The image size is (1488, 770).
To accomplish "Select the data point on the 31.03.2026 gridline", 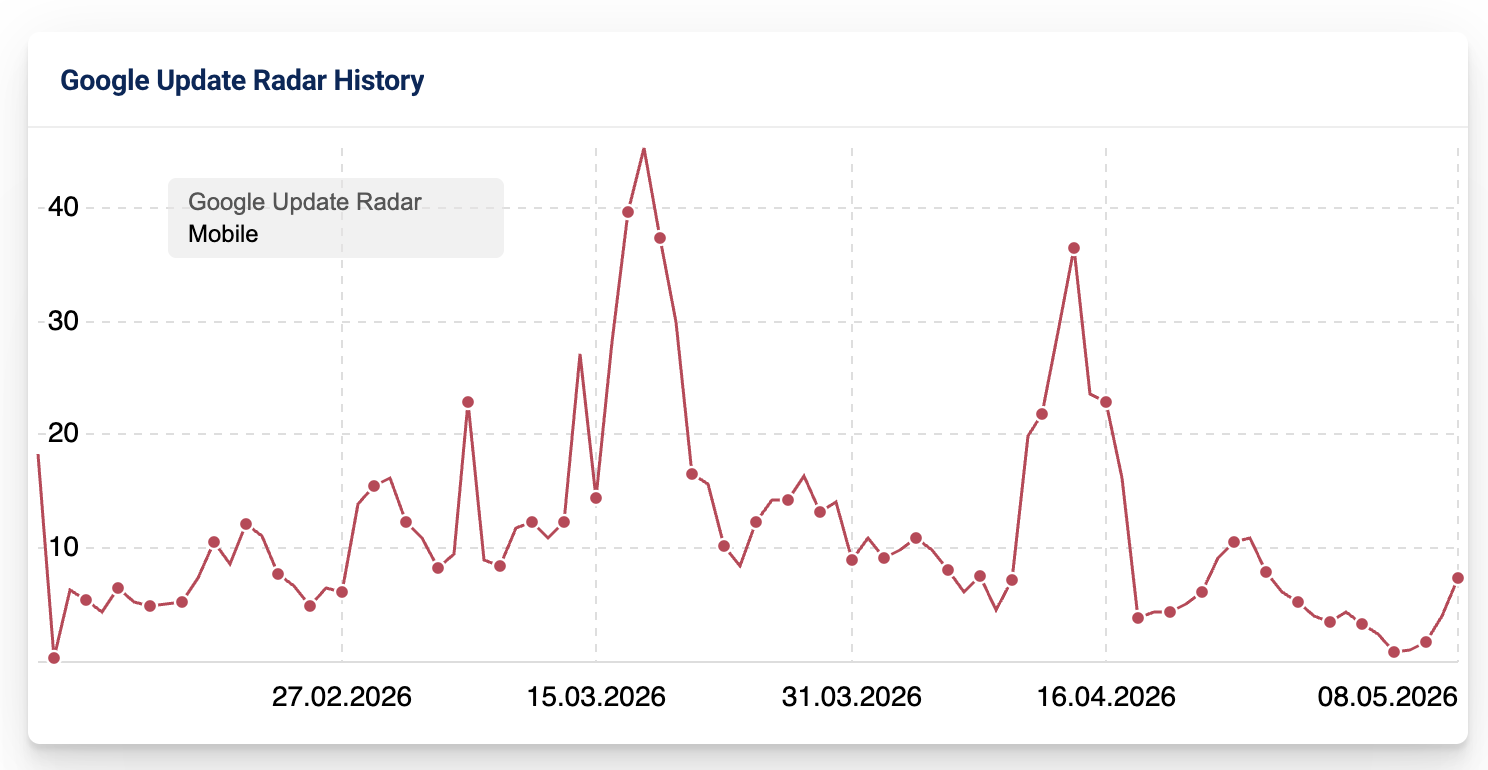I will (852, 560).
